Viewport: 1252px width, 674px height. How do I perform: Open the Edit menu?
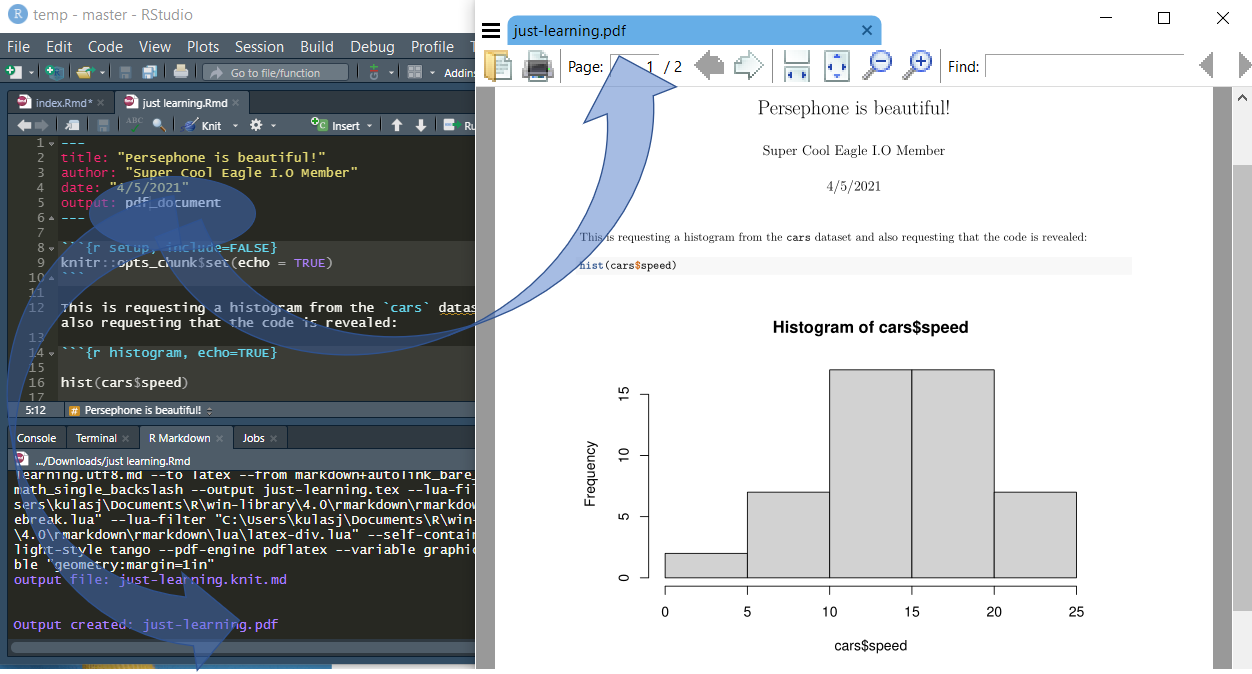coord(59,47)
